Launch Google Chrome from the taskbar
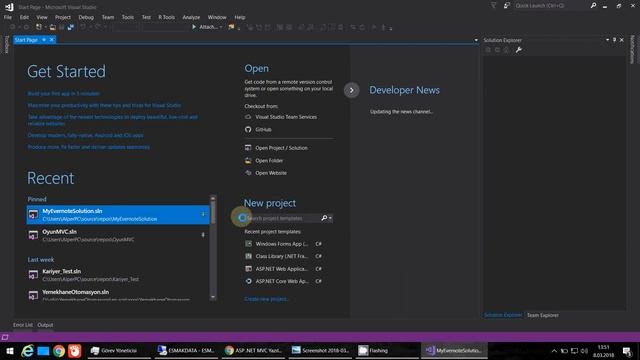640x360 pixels. [x=59, y=351]
